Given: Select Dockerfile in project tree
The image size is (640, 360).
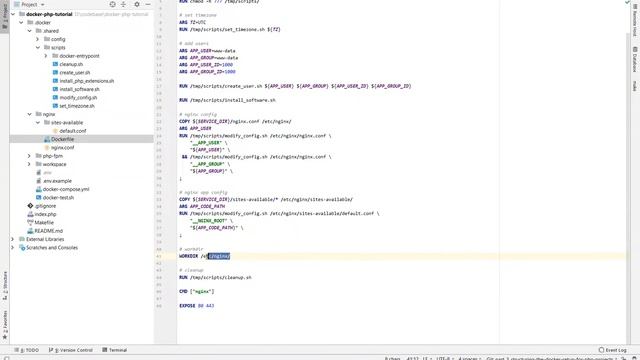Looking at the screenshot, I should [x=62, y=139].
